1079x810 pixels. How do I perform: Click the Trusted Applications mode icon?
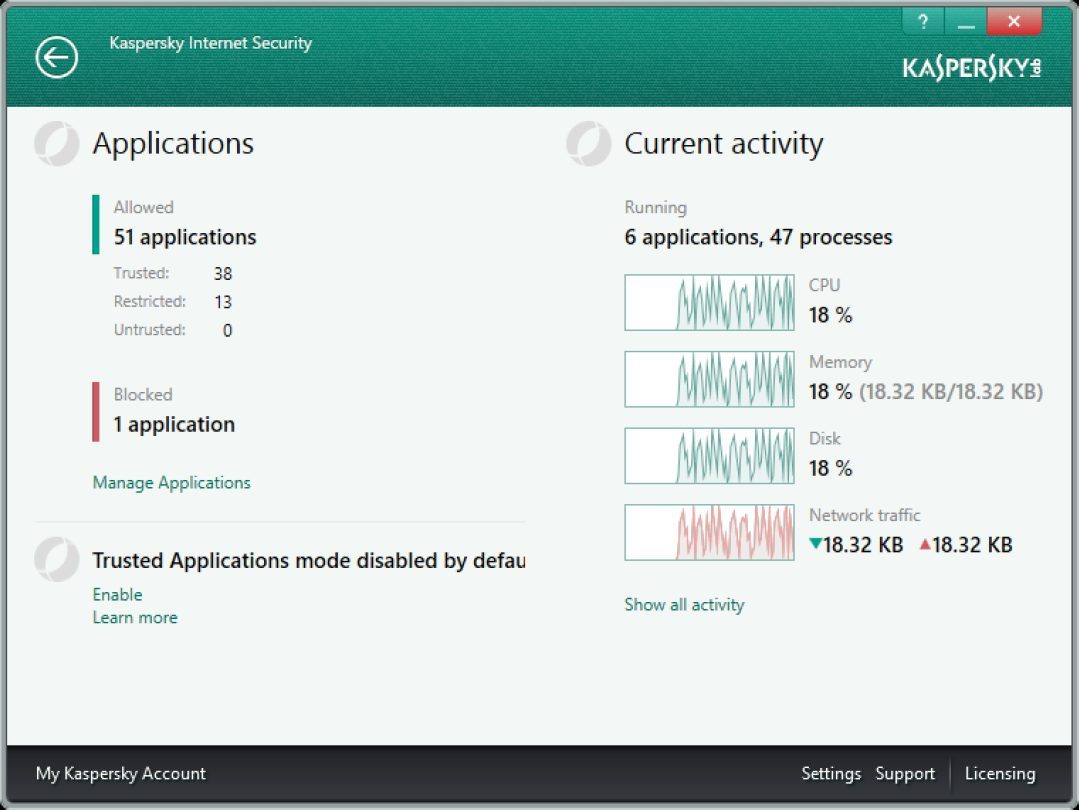point(56,561)
